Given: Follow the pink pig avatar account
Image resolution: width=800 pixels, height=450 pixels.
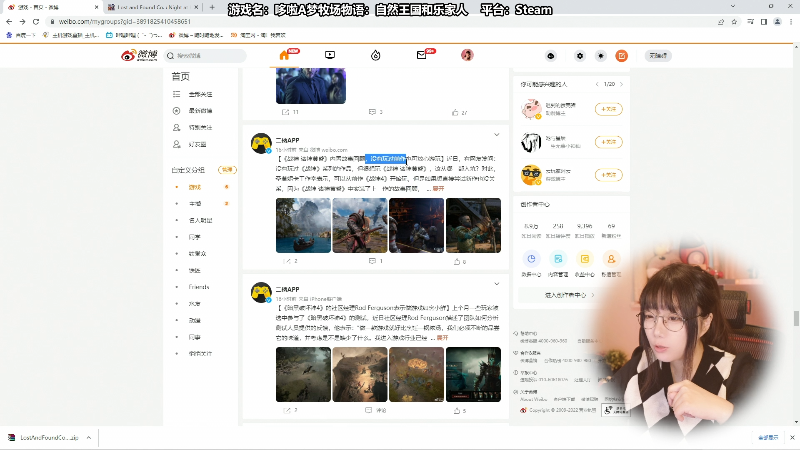Looking at the screenshot, I should [x=609, y=109].
